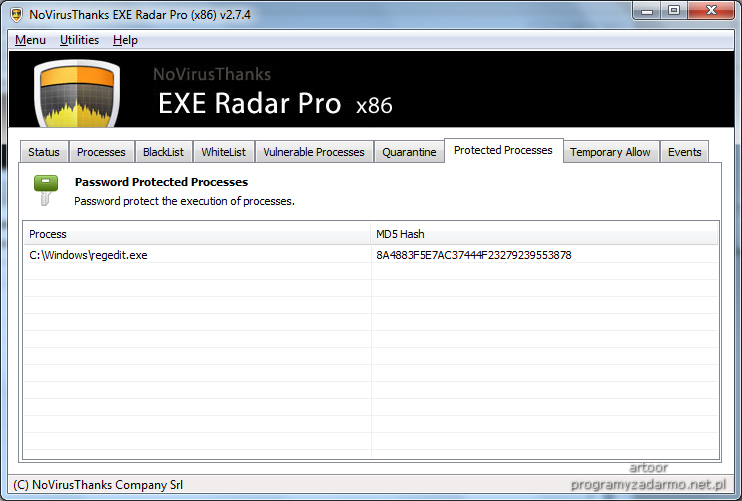Click the Process column header
742x501 pixels.
tap(197, 234)
